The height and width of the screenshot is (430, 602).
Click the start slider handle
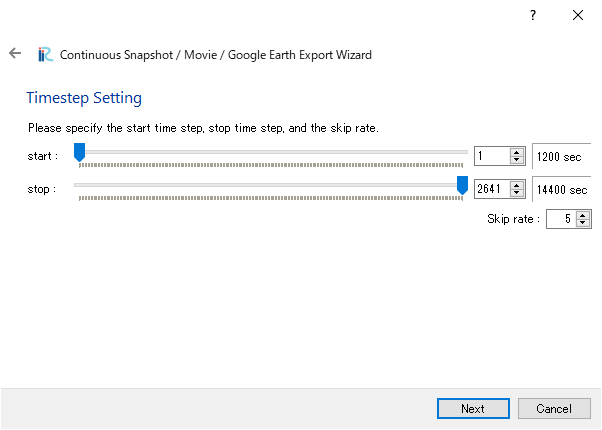coord(79,152)
